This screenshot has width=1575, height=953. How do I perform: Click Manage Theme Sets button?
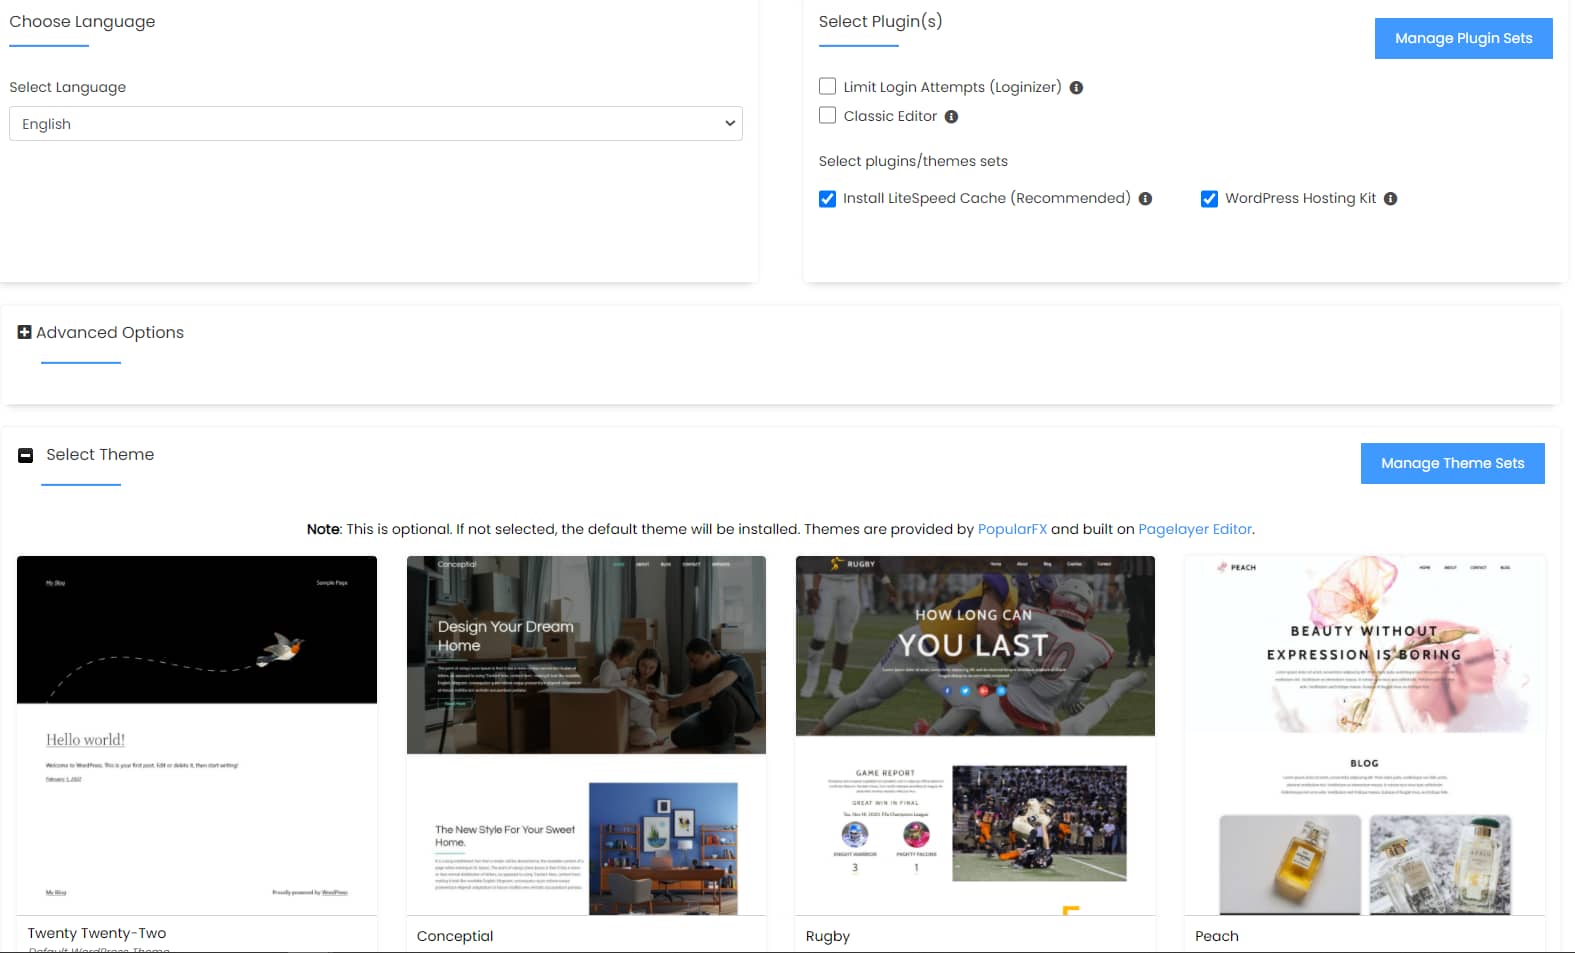coord(1452,463)
